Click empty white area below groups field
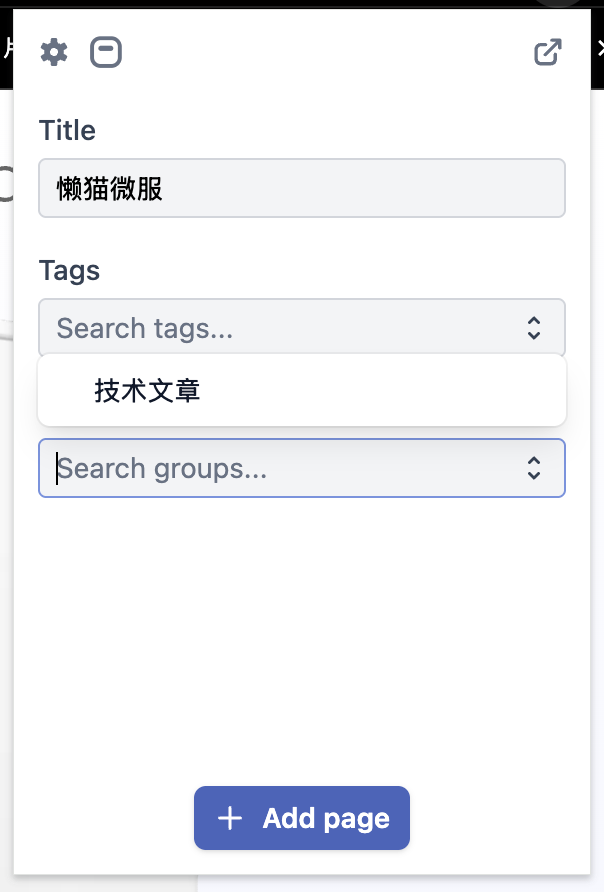 [302, 626]
